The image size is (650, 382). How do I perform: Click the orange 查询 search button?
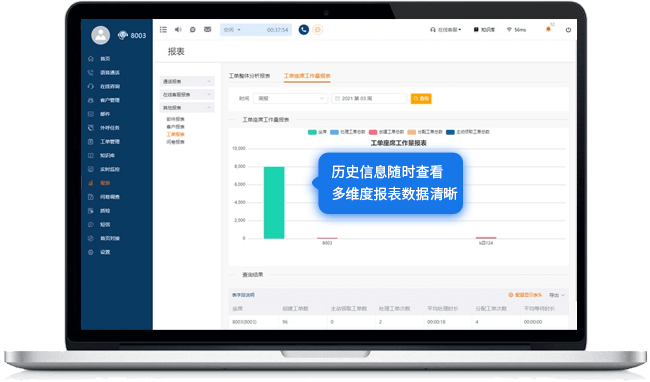(421, 99)
